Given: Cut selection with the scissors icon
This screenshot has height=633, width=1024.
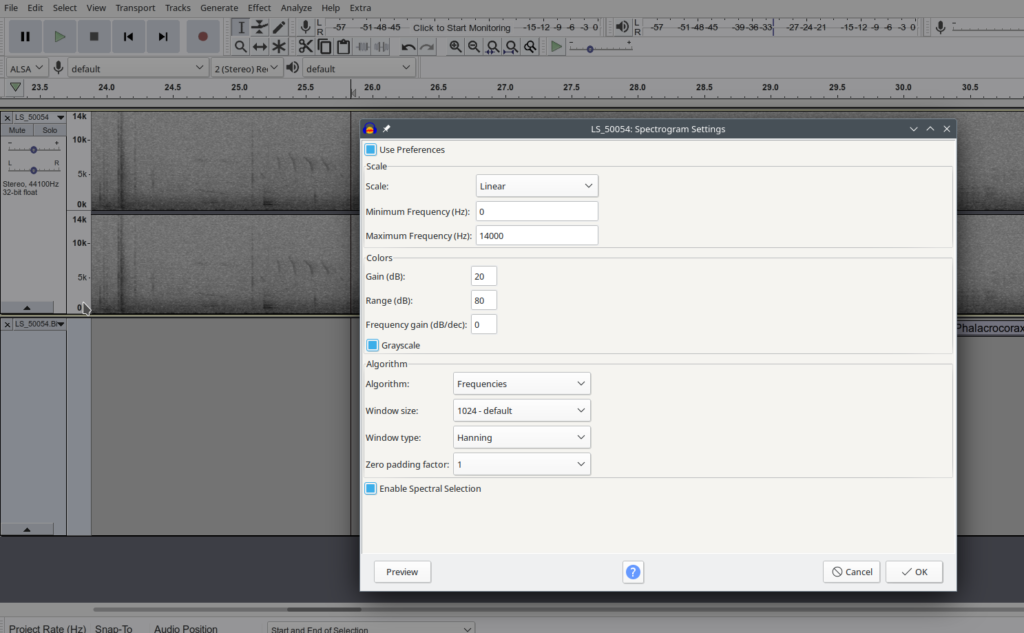Looking at the screenshot, I should (305, 46).
